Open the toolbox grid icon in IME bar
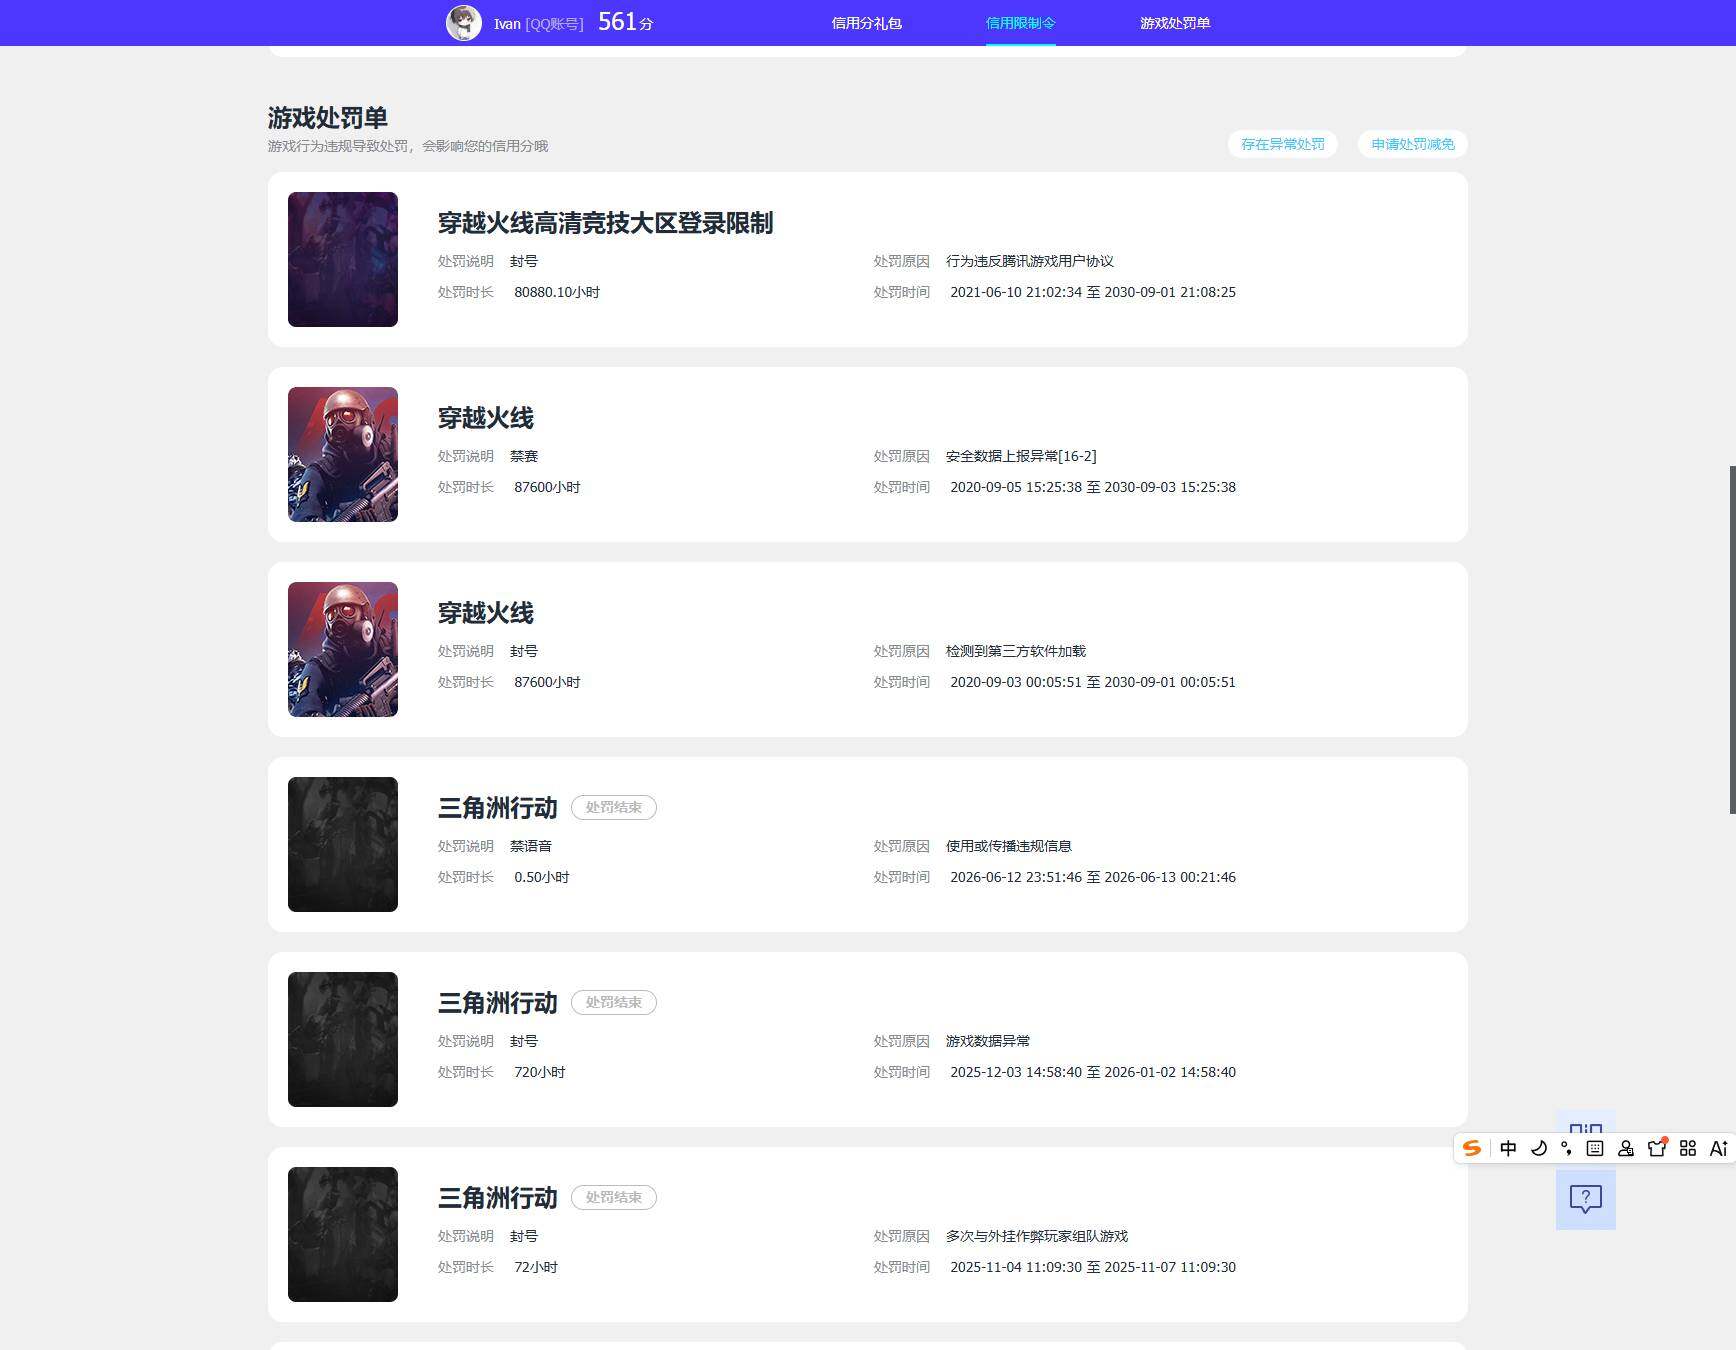The image size is (1736, 1350). point(1688,1148)
